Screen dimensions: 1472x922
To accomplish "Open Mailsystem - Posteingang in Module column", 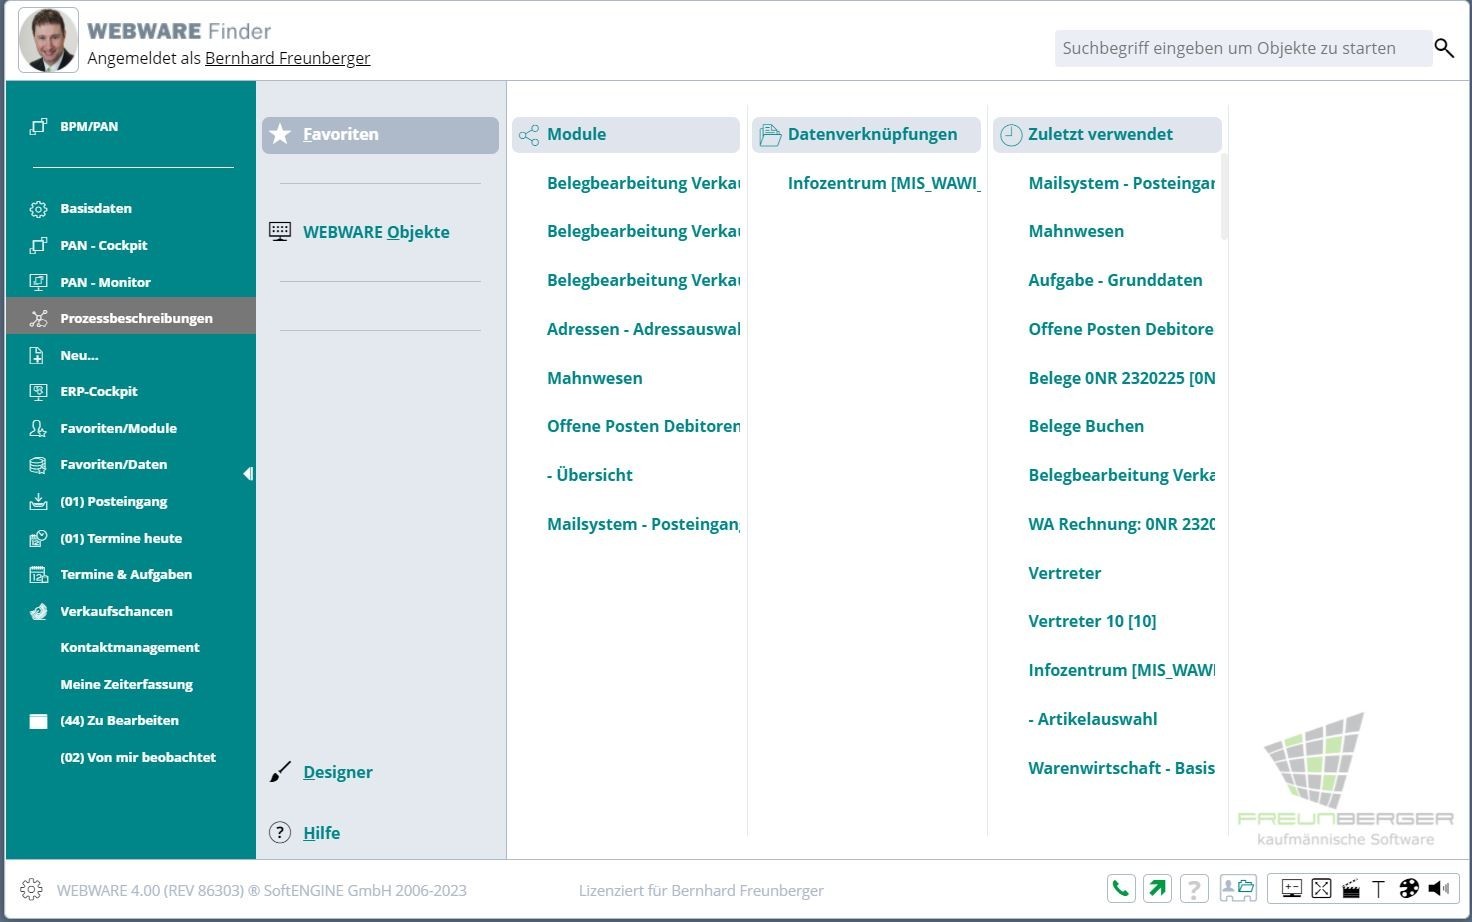I will (x=643, y=524).
